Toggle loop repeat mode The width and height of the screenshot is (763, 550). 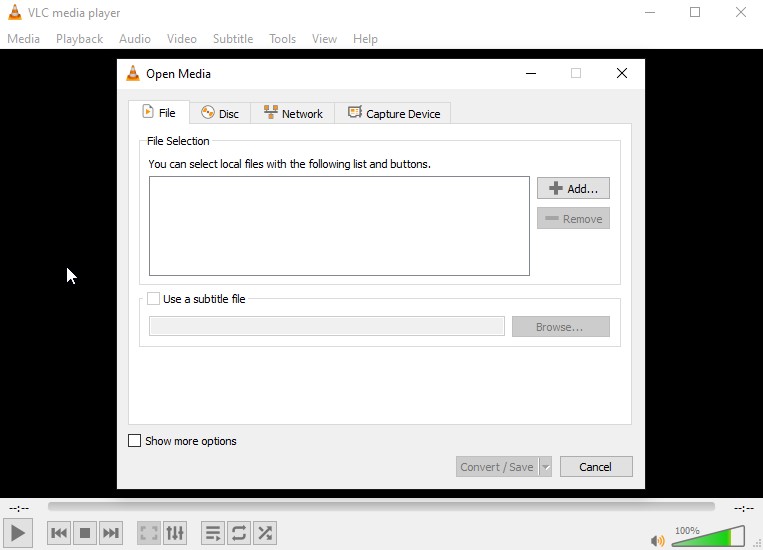[239, 533]
